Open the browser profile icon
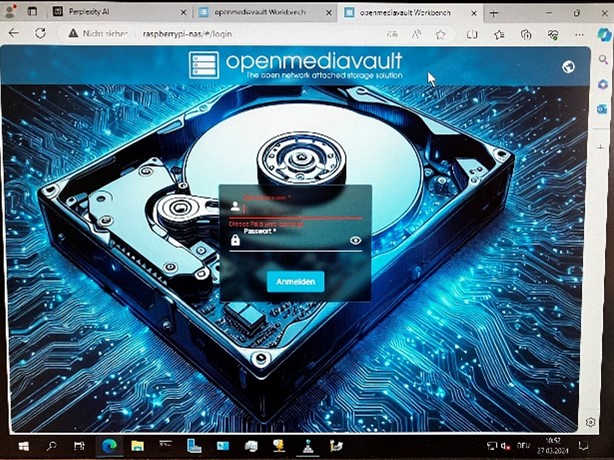 pyautogui.click(x=10, y=12)
